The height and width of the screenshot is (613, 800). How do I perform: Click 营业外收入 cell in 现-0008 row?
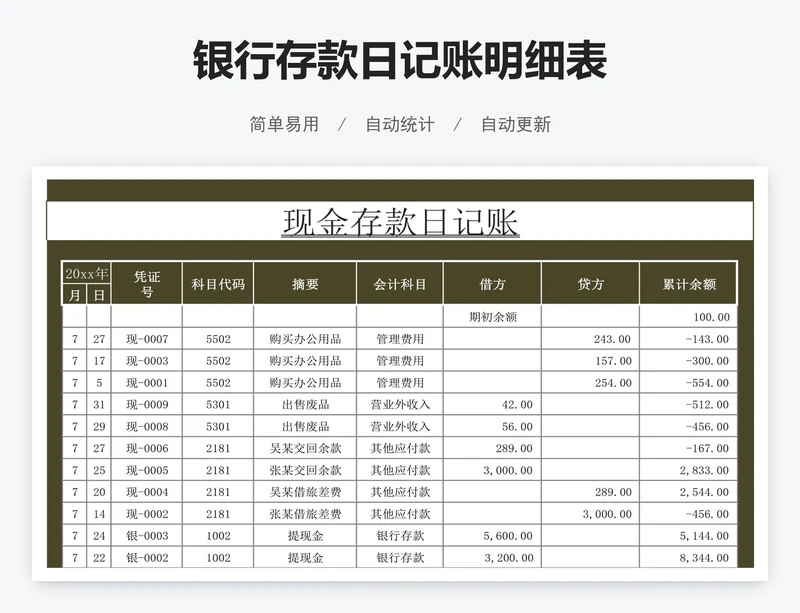click(400, 426)
